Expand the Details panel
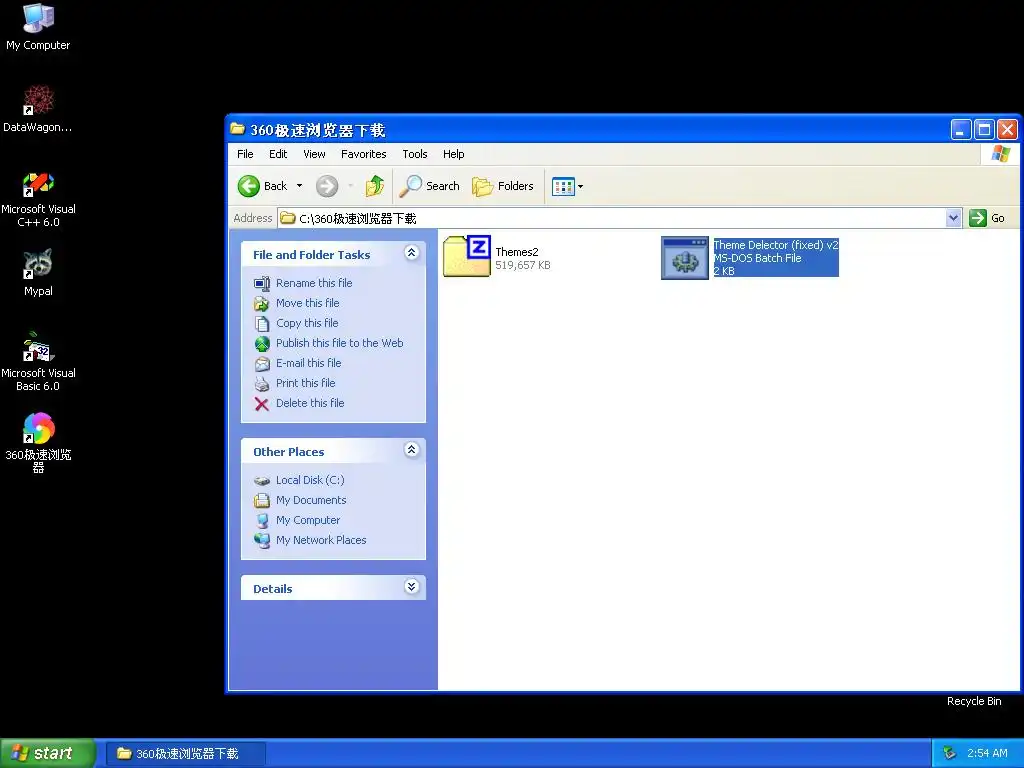 411,586
